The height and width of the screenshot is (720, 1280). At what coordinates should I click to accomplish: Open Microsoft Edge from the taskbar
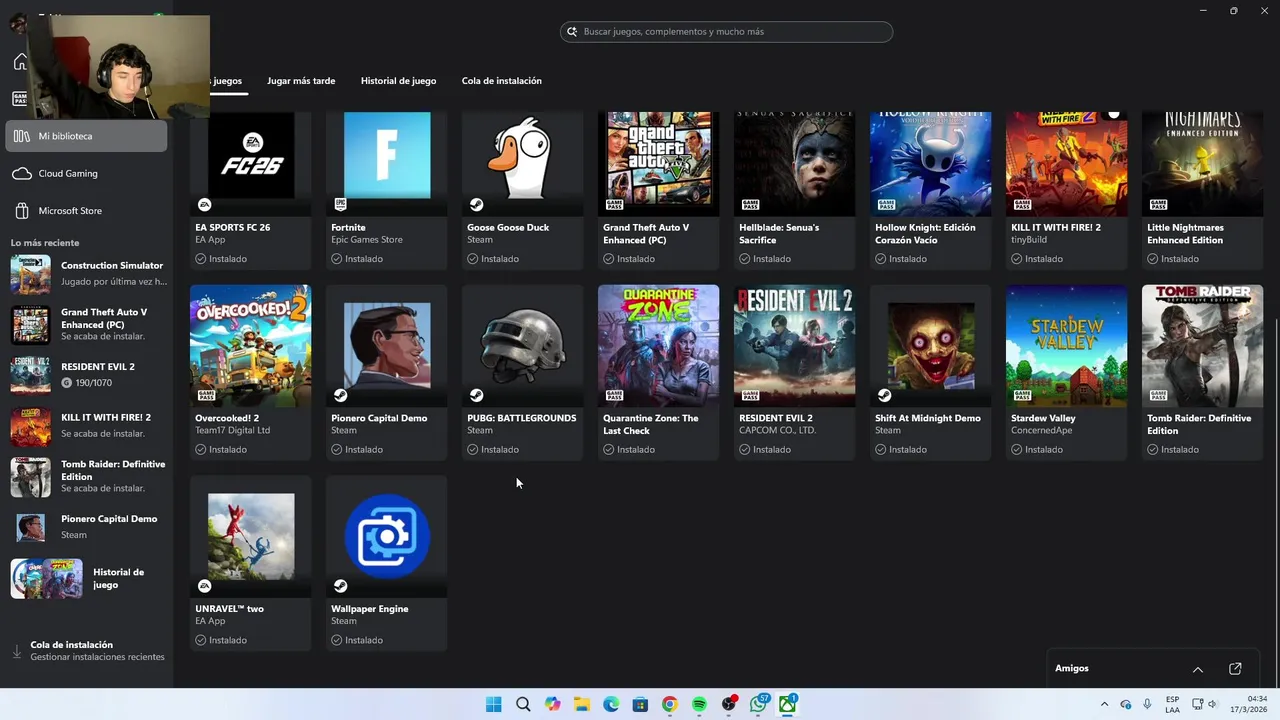(611, 704)
